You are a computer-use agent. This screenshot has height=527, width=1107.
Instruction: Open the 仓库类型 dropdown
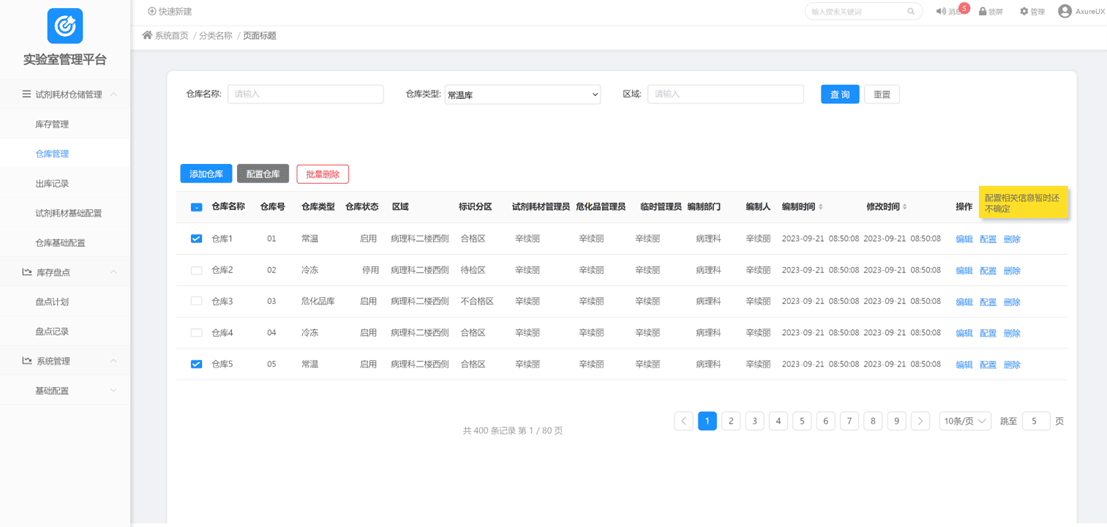pos(522,95)
